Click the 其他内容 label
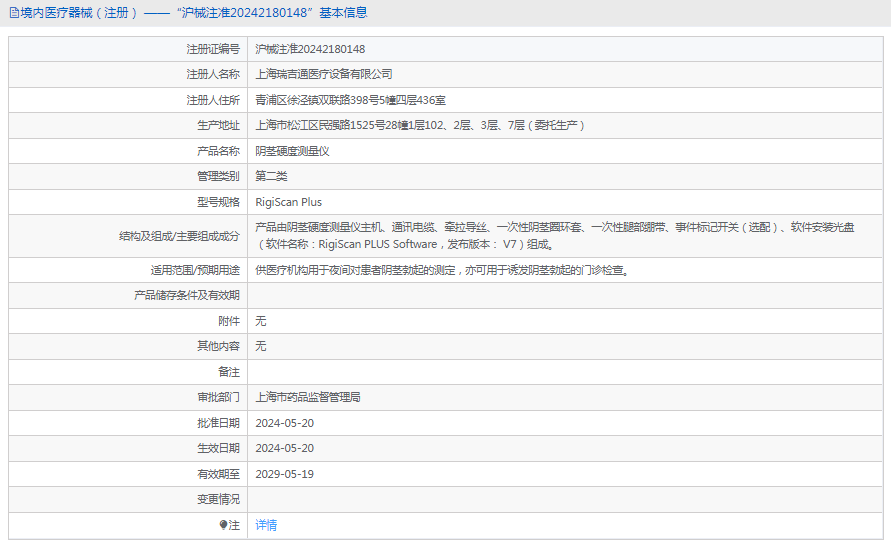The image size is (891, 544). pyautogui.click(x=219, y=346)
